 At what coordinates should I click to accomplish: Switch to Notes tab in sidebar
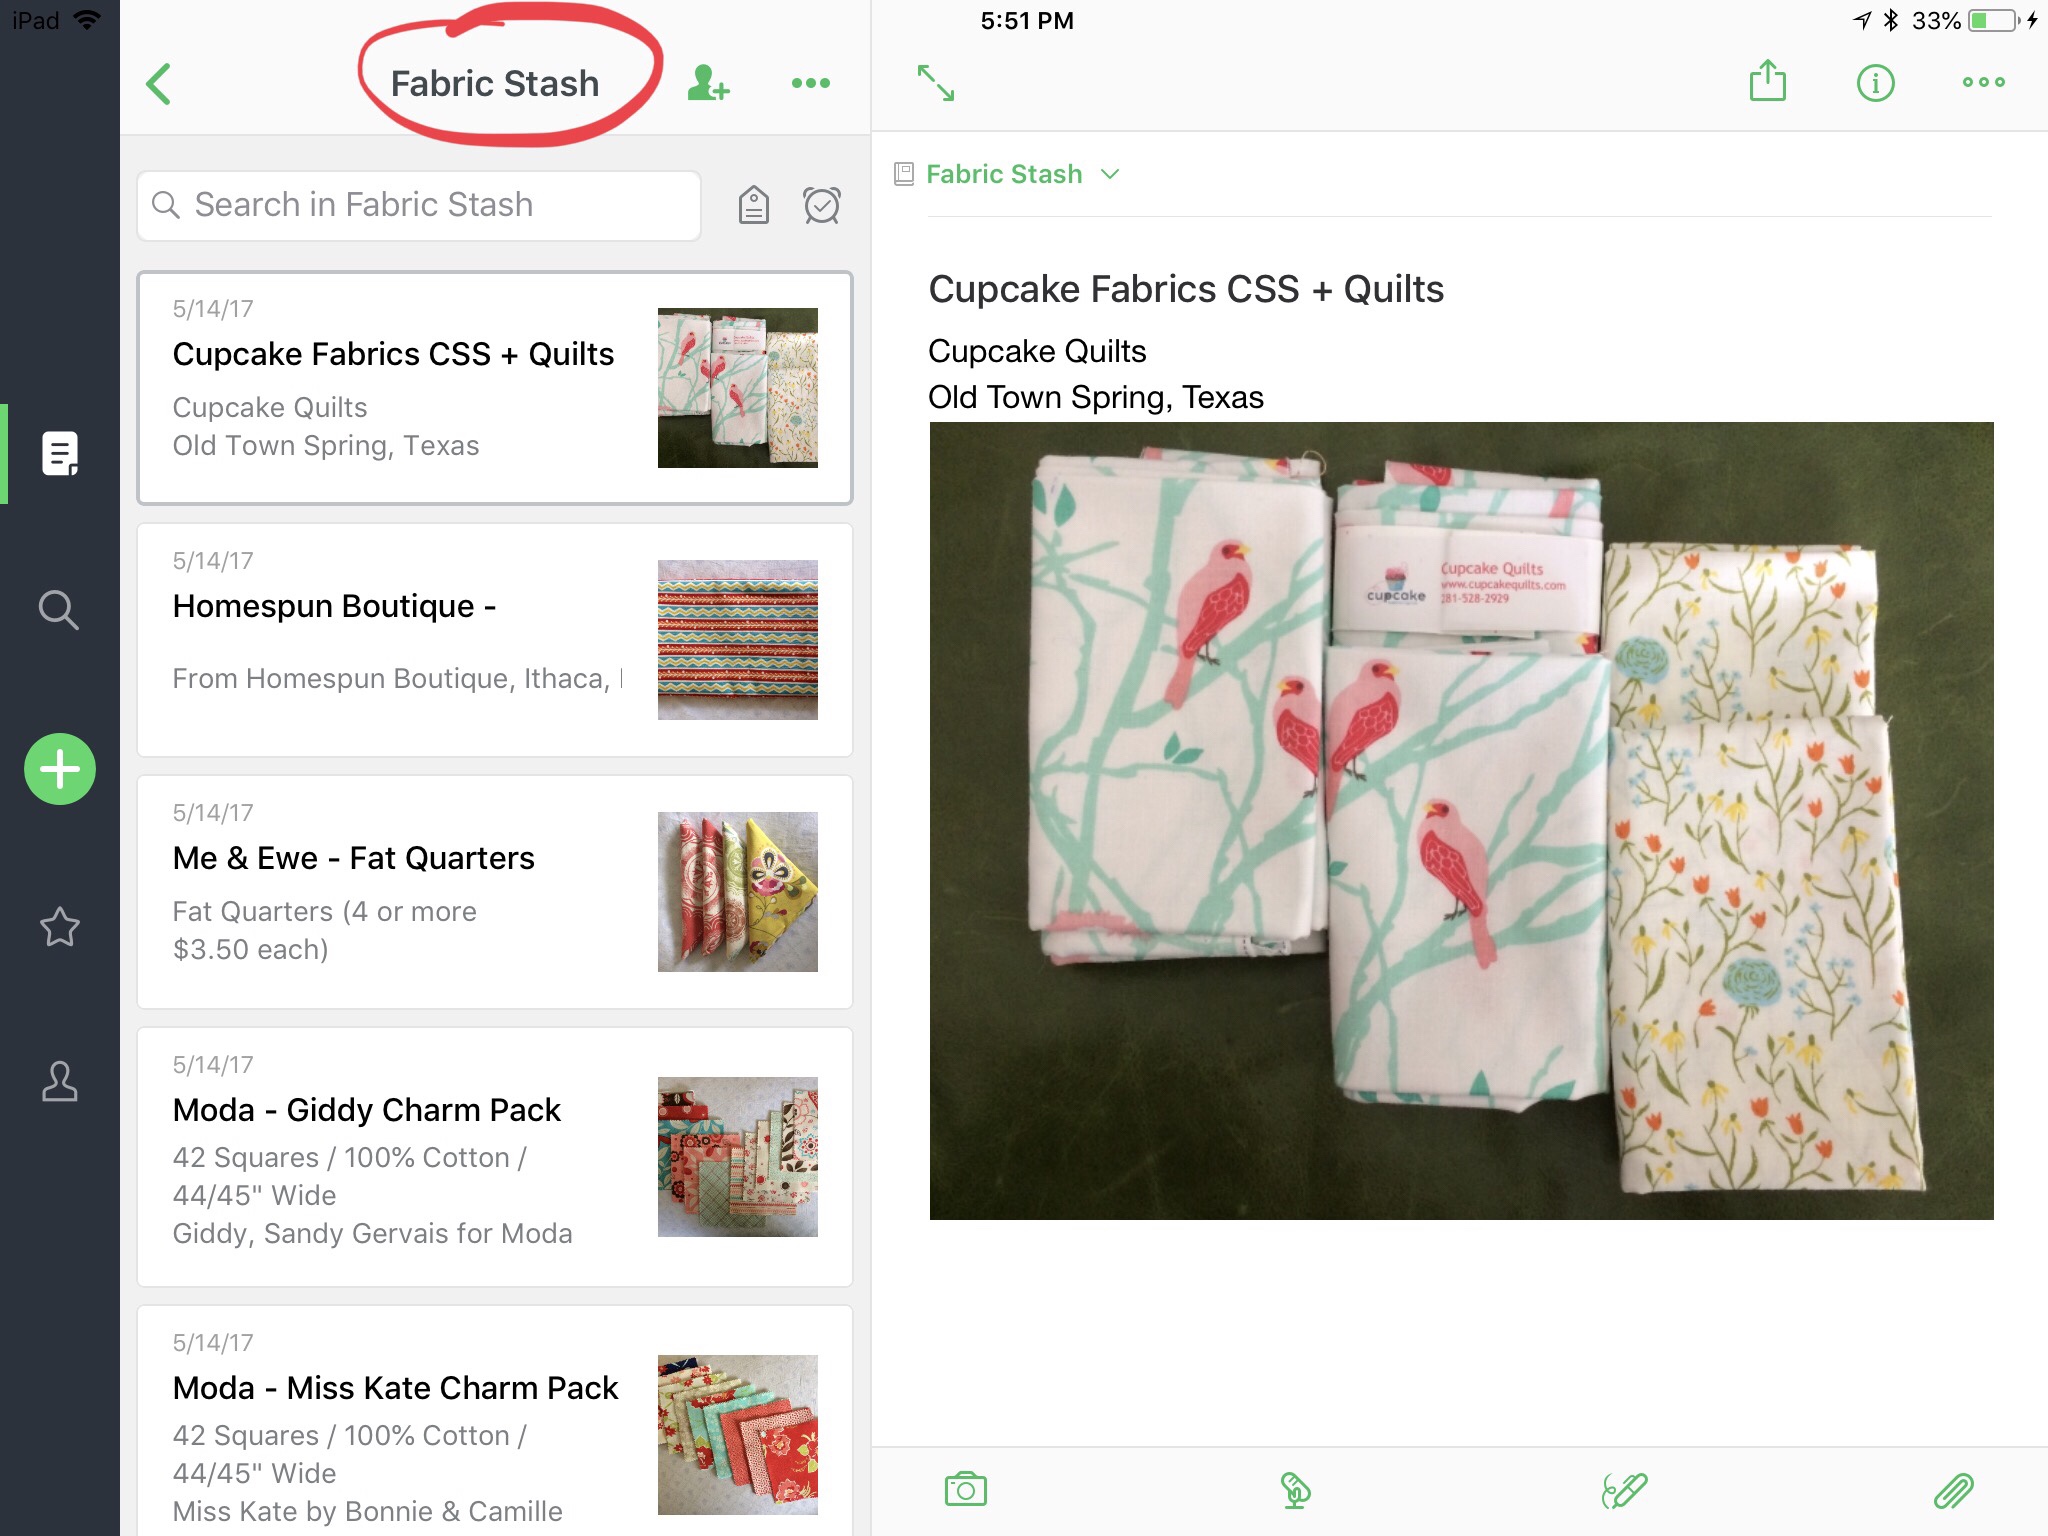(x=60, y=454)
